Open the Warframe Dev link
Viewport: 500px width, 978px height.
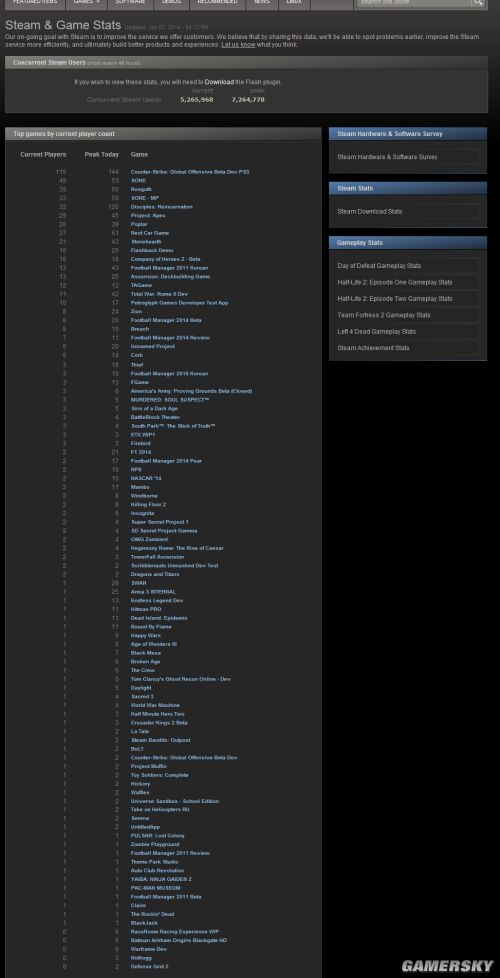[148, 949]
